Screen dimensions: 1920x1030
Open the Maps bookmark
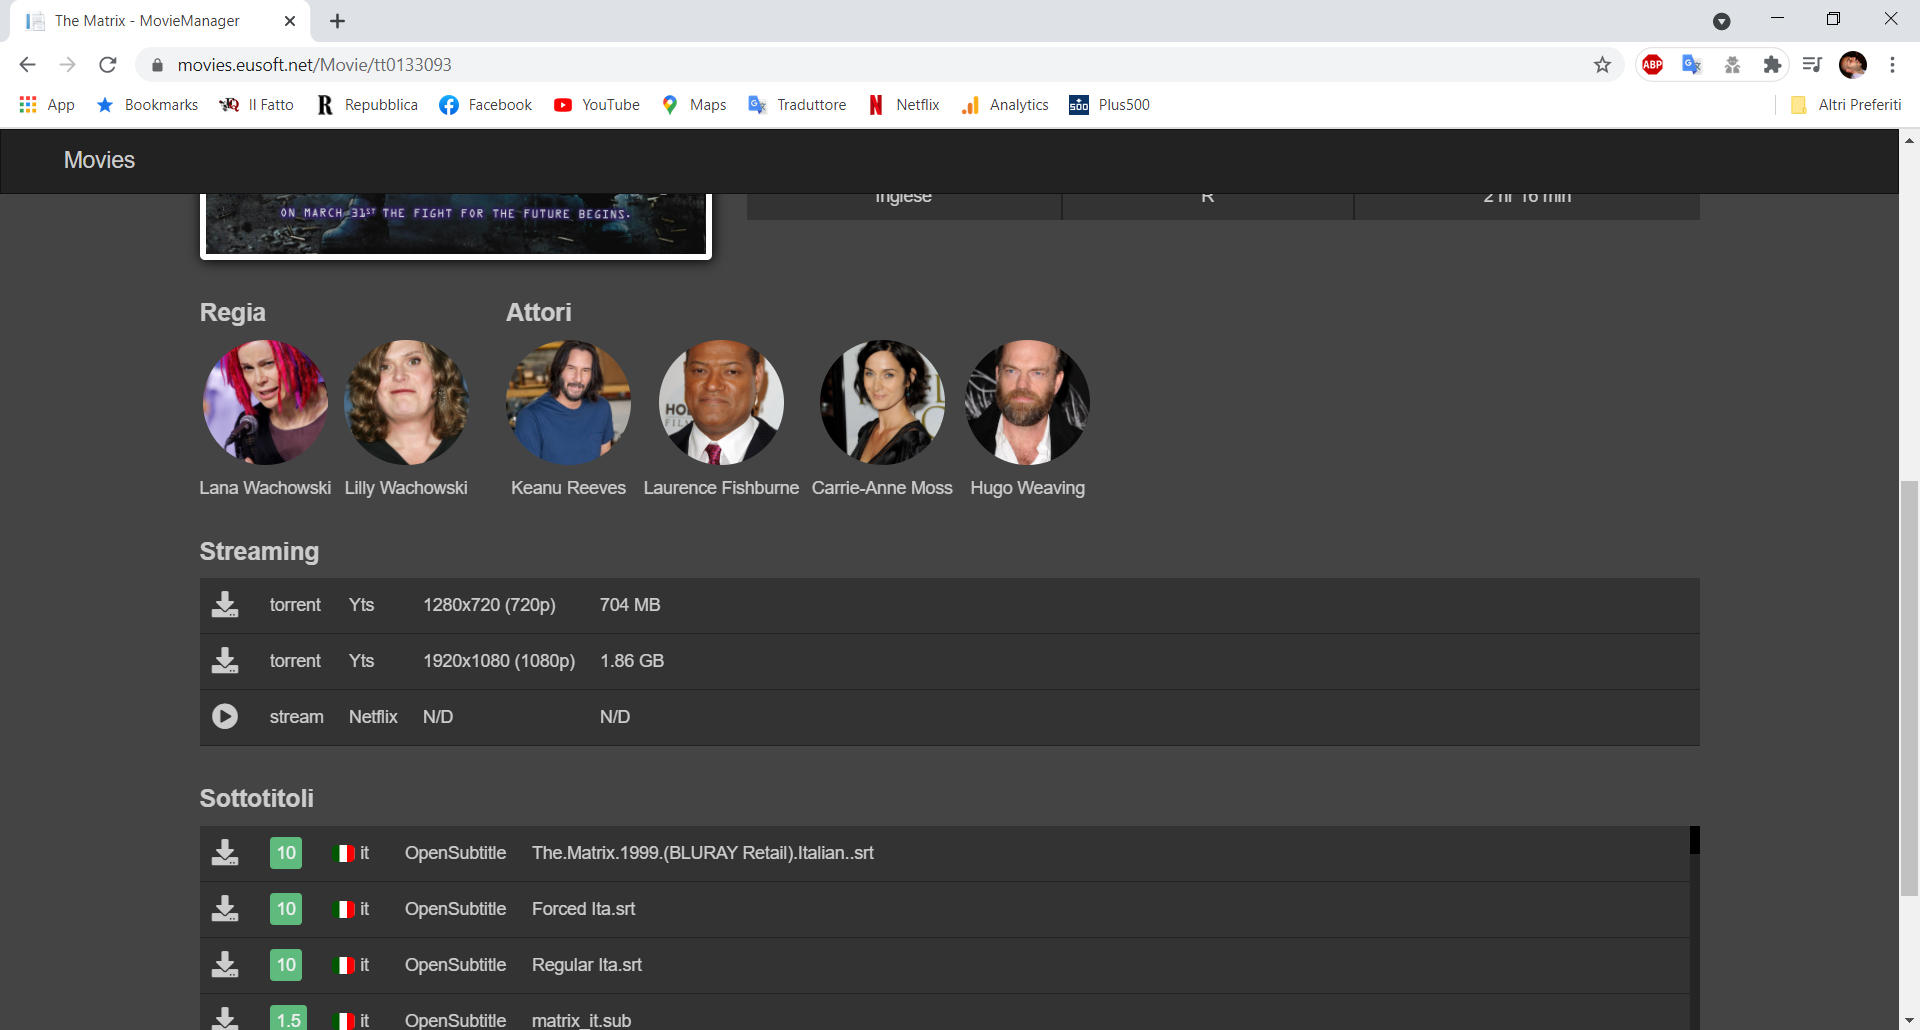pos(694,105)
